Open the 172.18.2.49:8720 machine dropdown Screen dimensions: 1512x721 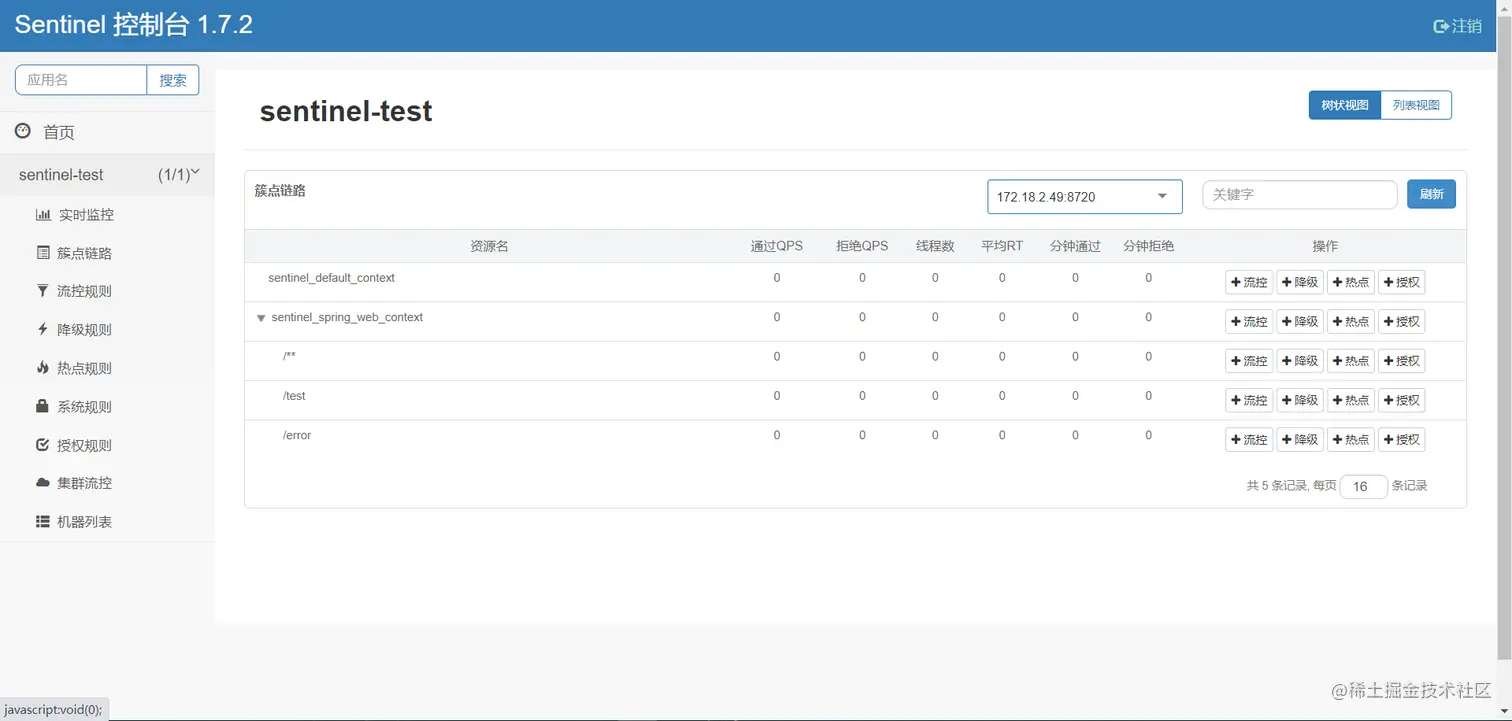coord(1084,197)
